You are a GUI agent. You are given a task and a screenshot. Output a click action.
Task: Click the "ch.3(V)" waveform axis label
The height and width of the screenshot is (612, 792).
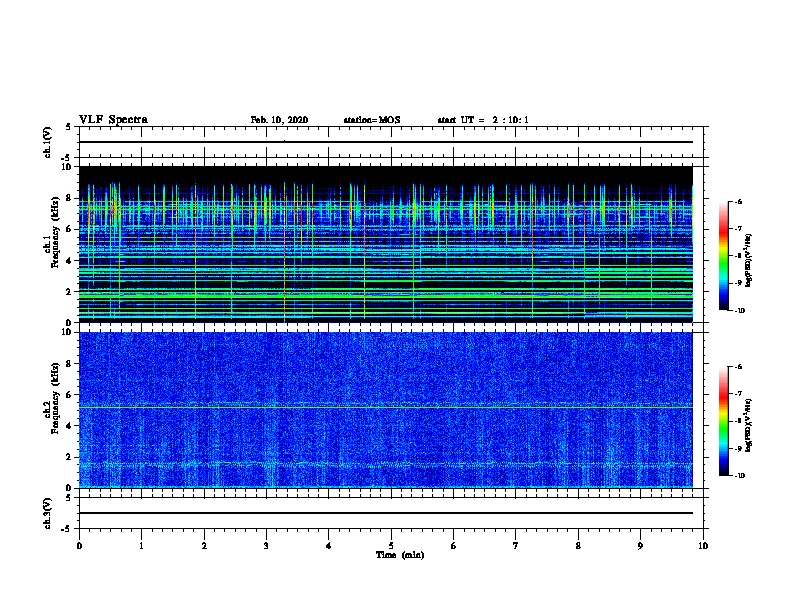tap(48, 513)
